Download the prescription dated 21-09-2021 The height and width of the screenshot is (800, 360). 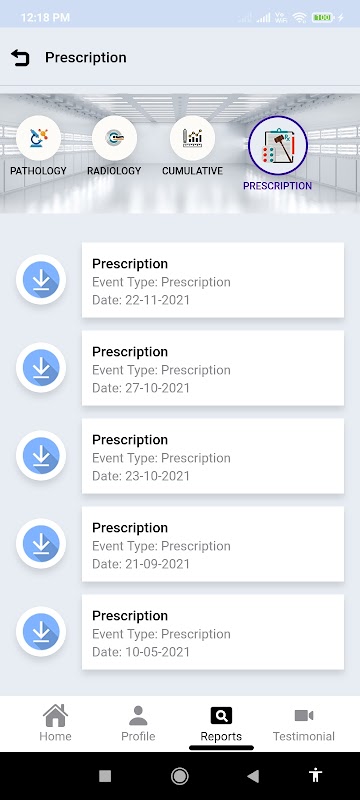pyautogui.click(x=41, y=543)
